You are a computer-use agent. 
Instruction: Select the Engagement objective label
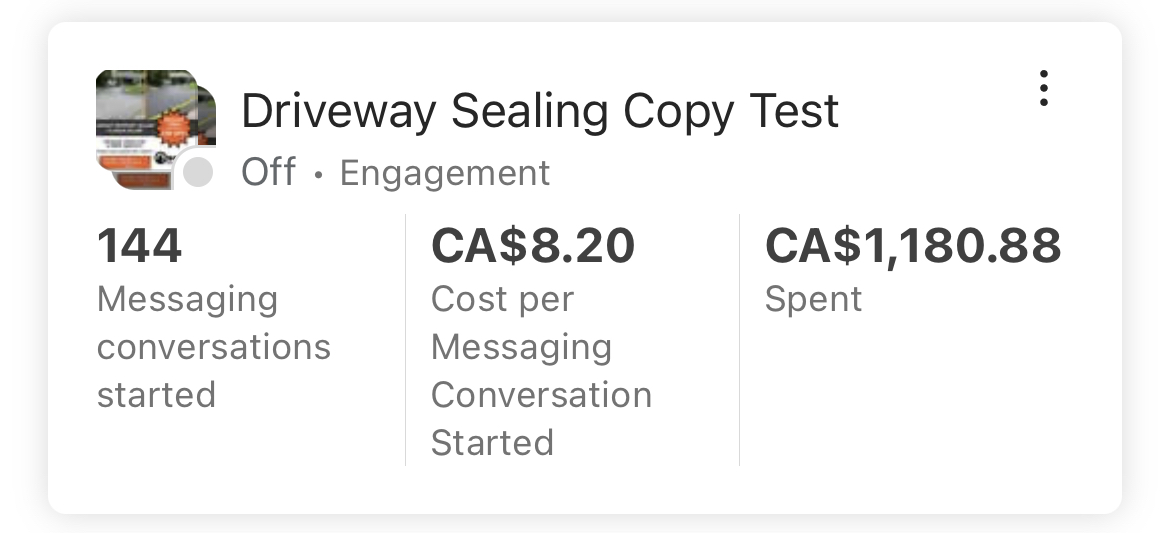445,173
